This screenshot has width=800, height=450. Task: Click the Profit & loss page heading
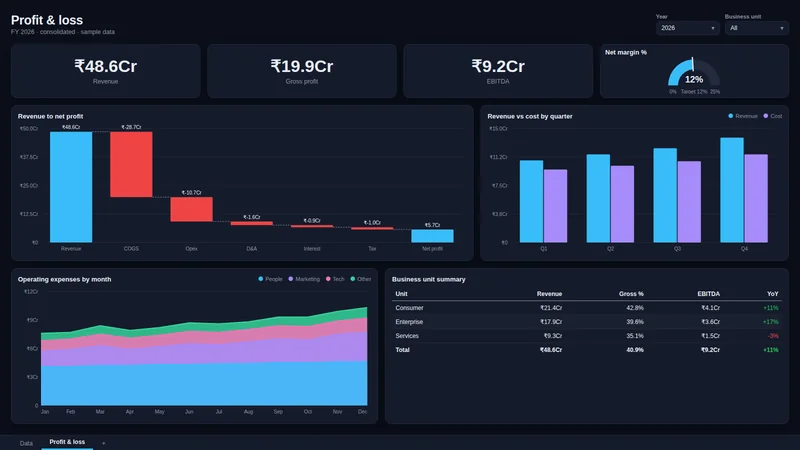pyautogui.click(x=47, y=20)
